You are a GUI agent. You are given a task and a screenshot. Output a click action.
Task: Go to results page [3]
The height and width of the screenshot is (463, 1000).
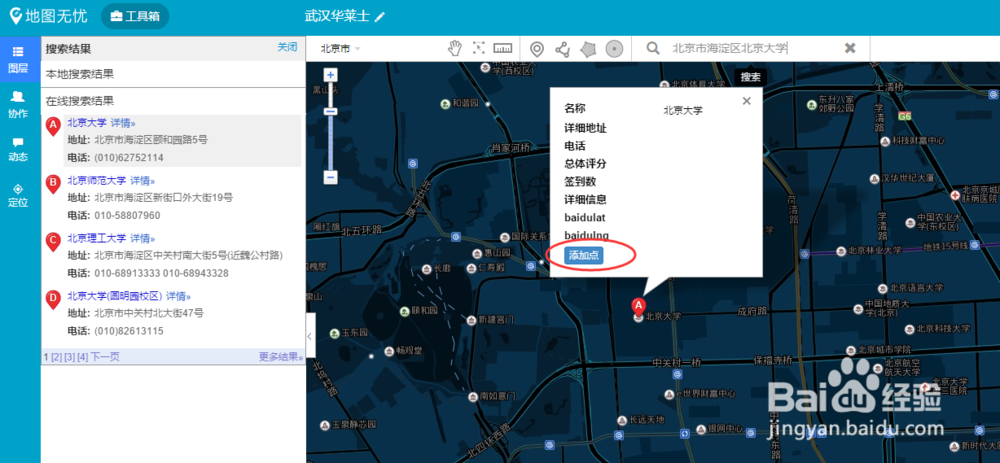coord(70,356)
